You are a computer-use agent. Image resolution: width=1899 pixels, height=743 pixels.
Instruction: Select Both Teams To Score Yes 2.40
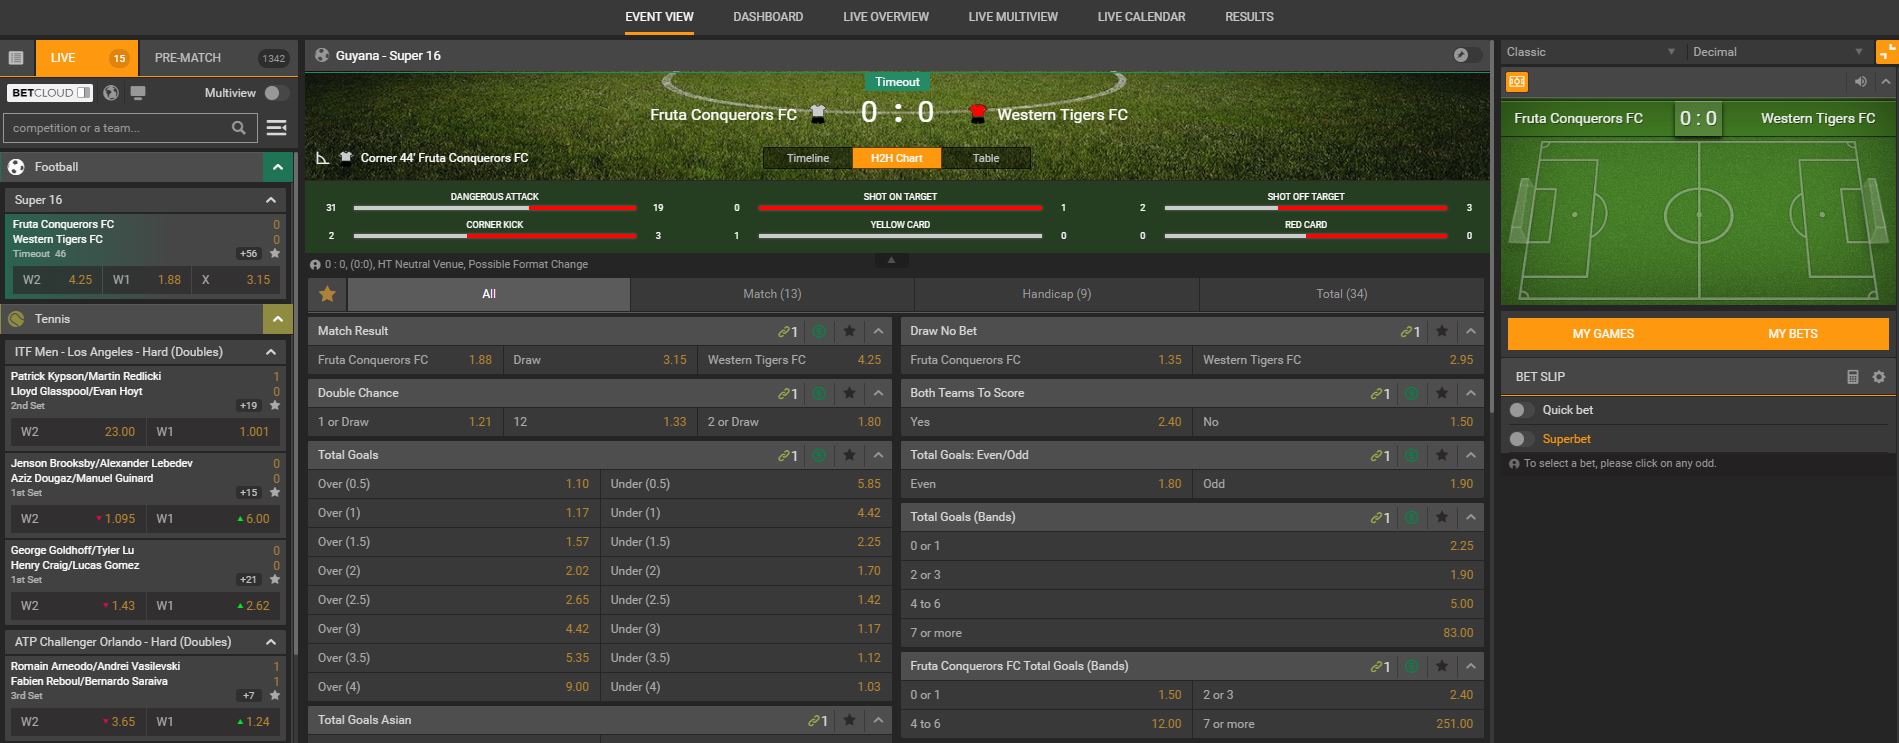[x=1046, y=422]
